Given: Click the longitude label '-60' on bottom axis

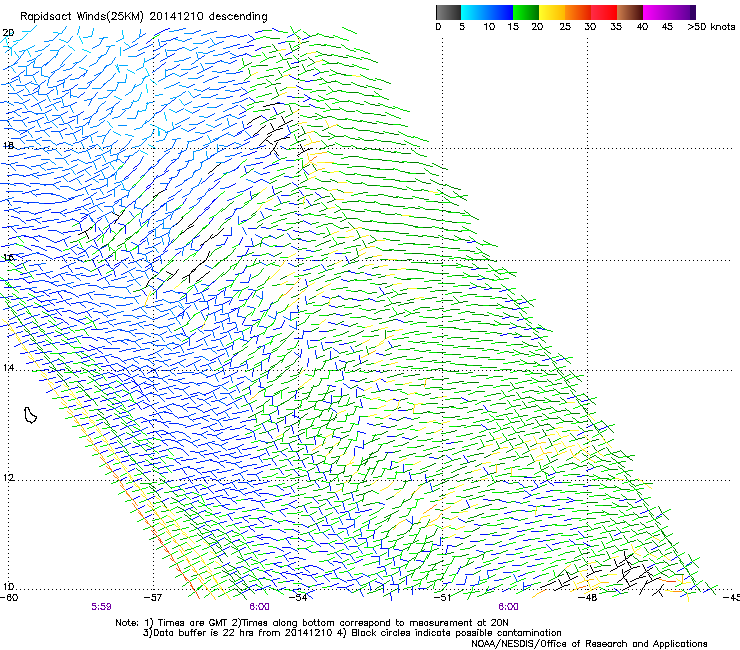Looking at the screenshot, I should click(x=9, y=598).
